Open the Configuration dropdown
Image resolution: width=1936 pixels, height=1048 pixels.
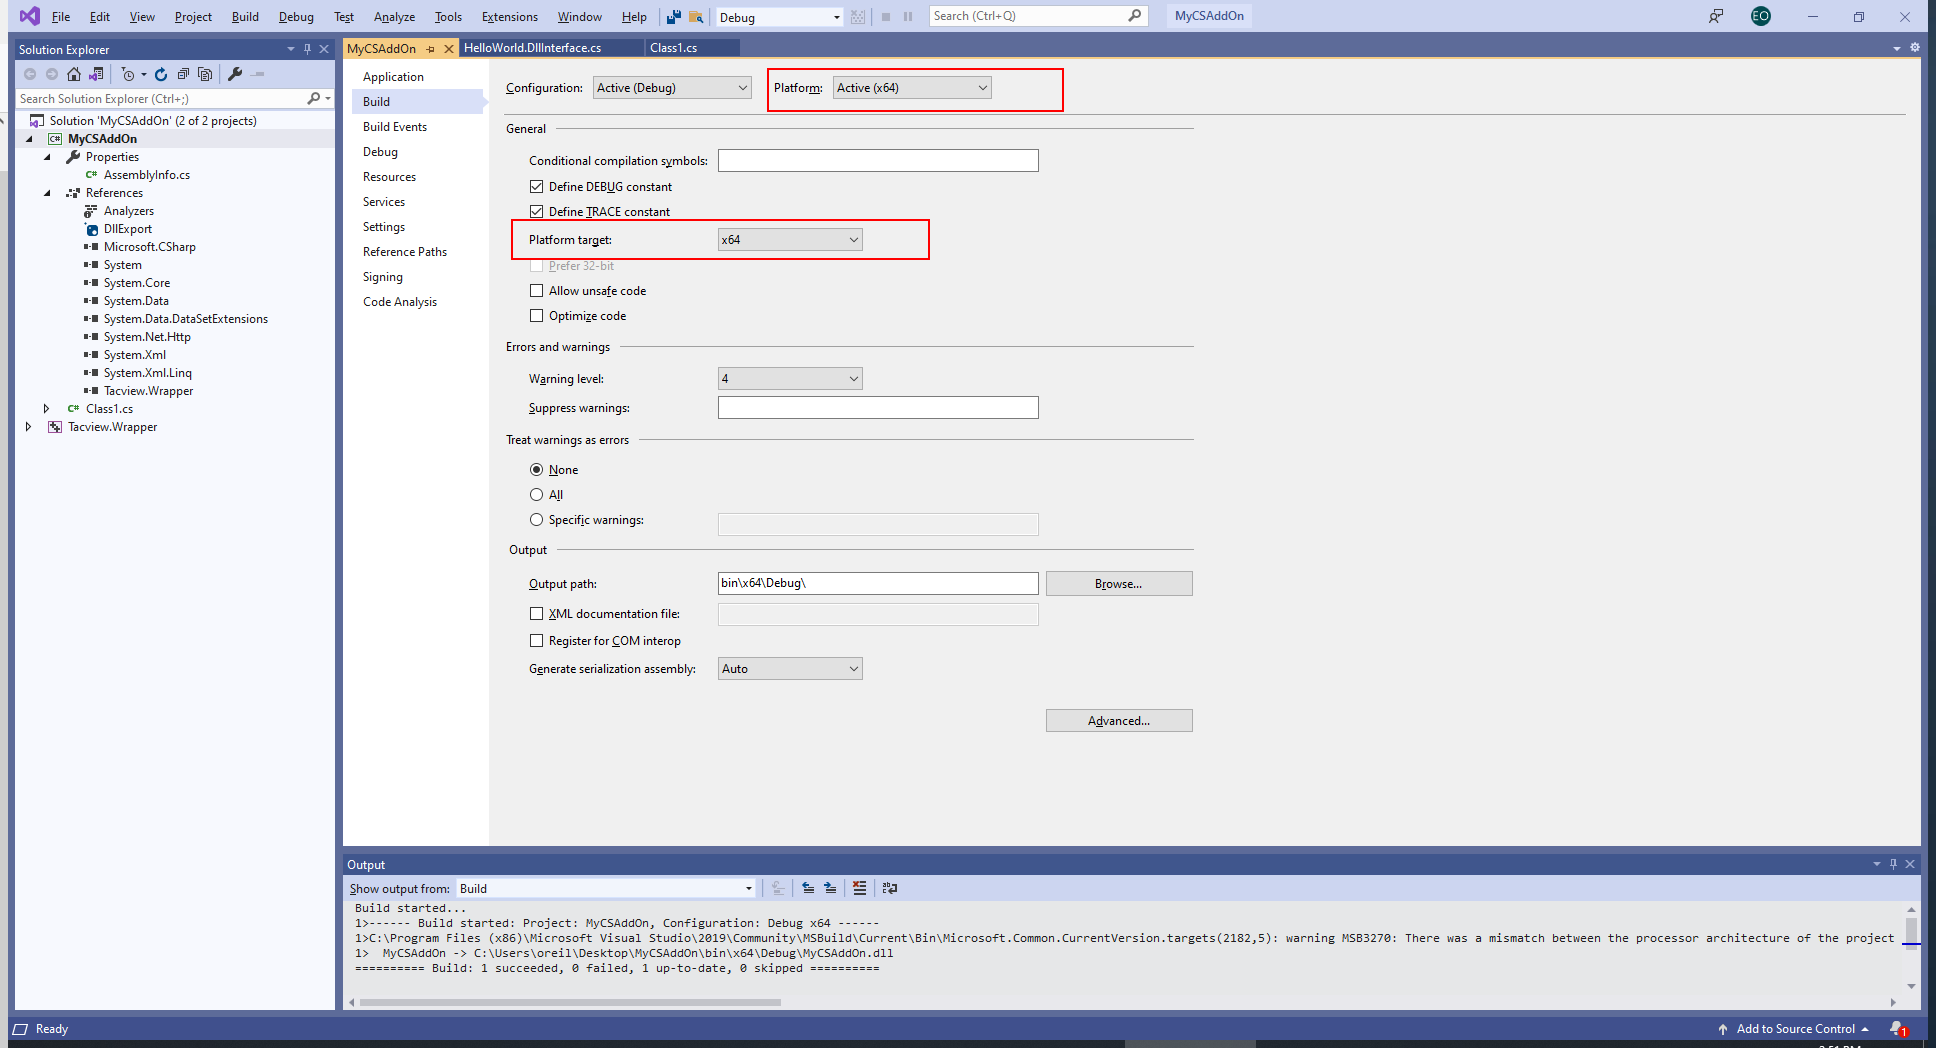672,88
